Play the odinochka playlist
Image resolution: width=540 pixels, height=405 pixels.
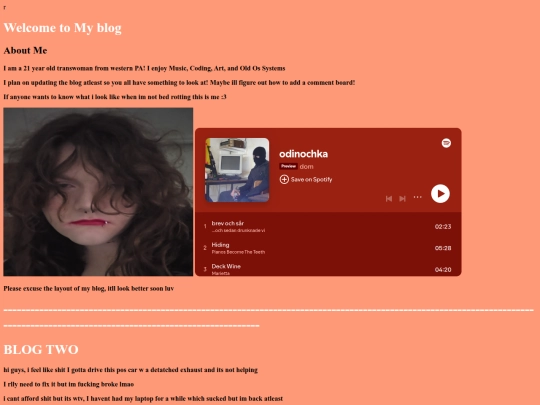click(440, 194)
